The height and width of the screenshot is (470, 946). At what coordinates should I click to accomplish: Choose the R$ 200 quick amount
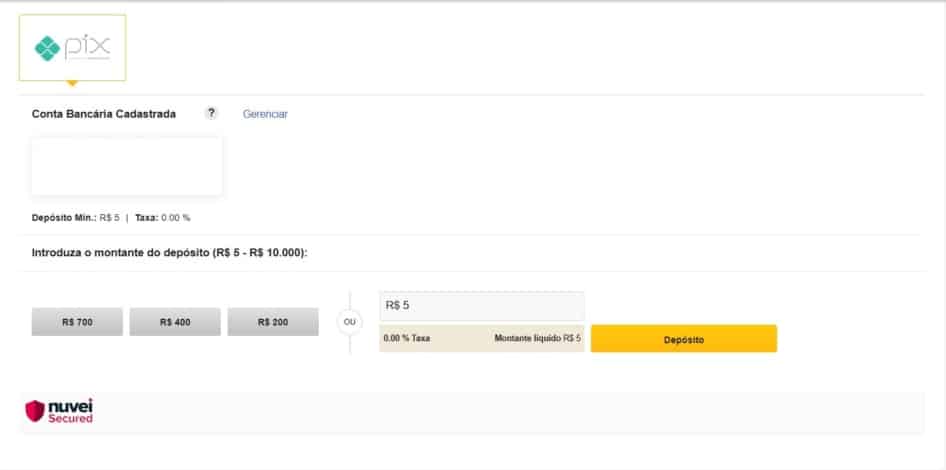(273, 322)
